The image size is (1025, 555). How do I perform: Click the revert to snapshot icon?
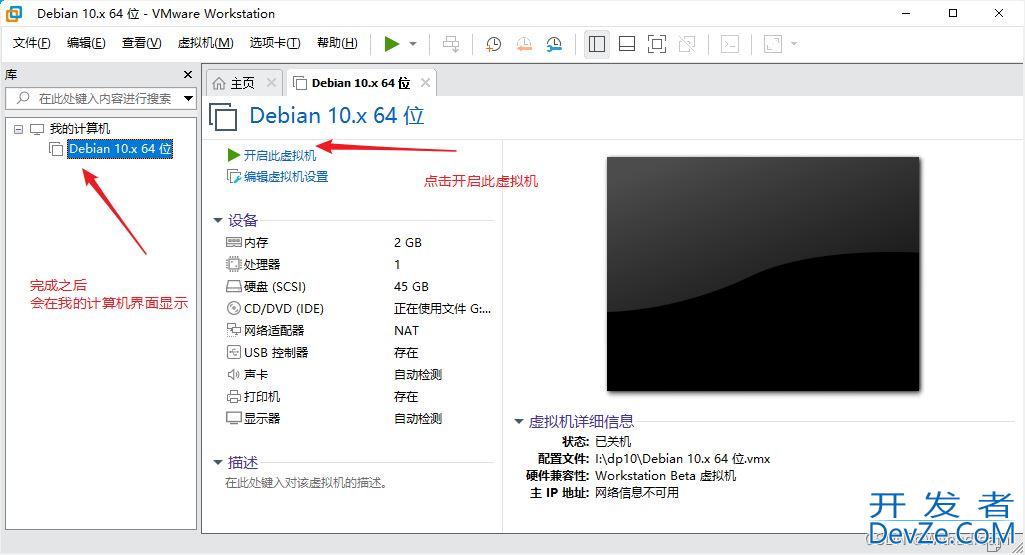point(524,44)
